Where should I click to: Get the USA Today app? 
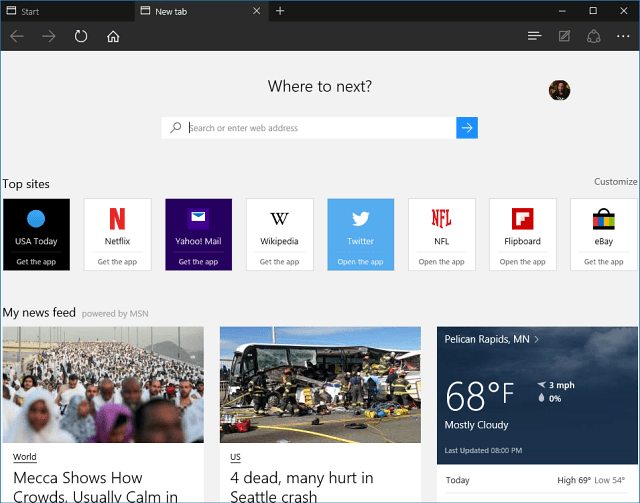36,262
